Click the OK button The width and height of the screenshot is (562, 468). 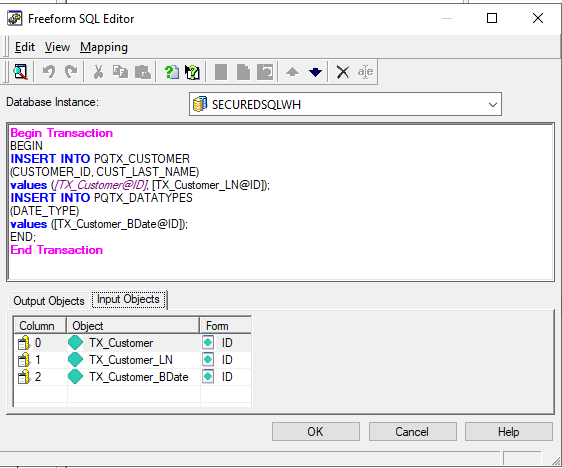[x=316, y=431]
